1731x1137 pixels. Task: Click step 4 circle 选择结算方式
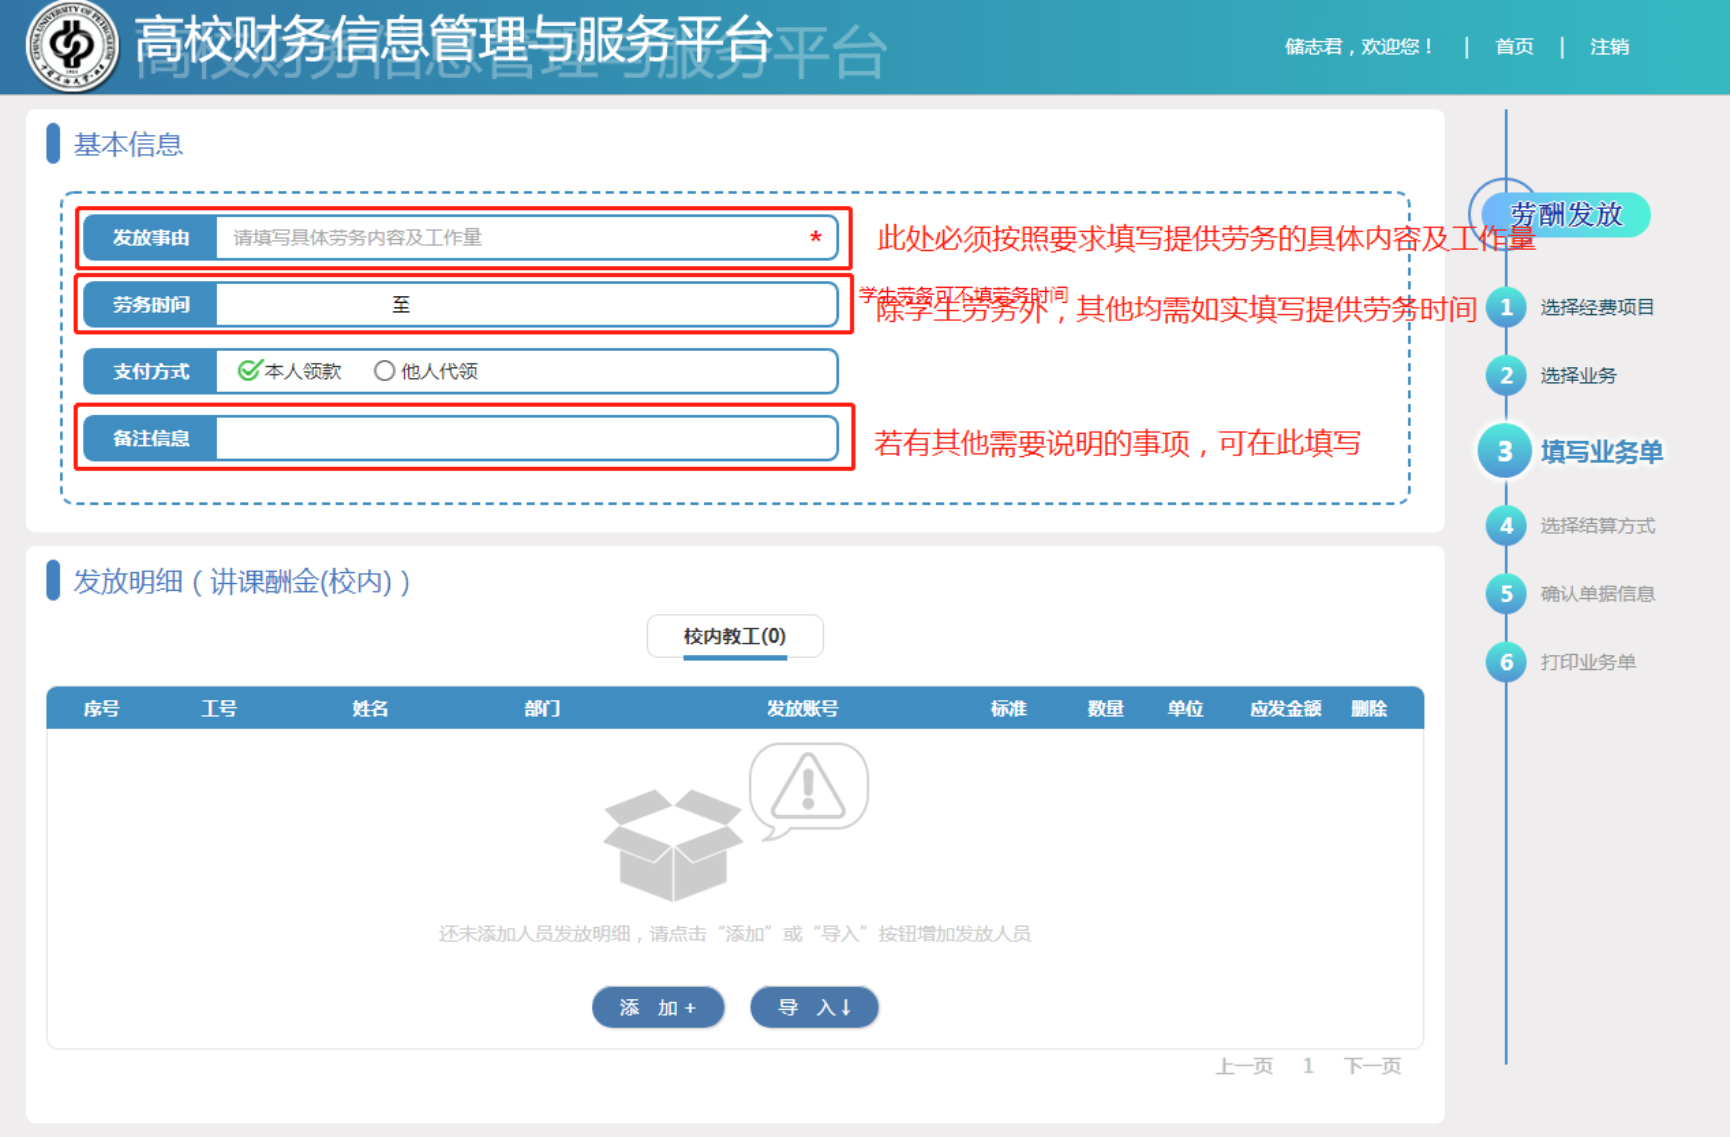1505,526
